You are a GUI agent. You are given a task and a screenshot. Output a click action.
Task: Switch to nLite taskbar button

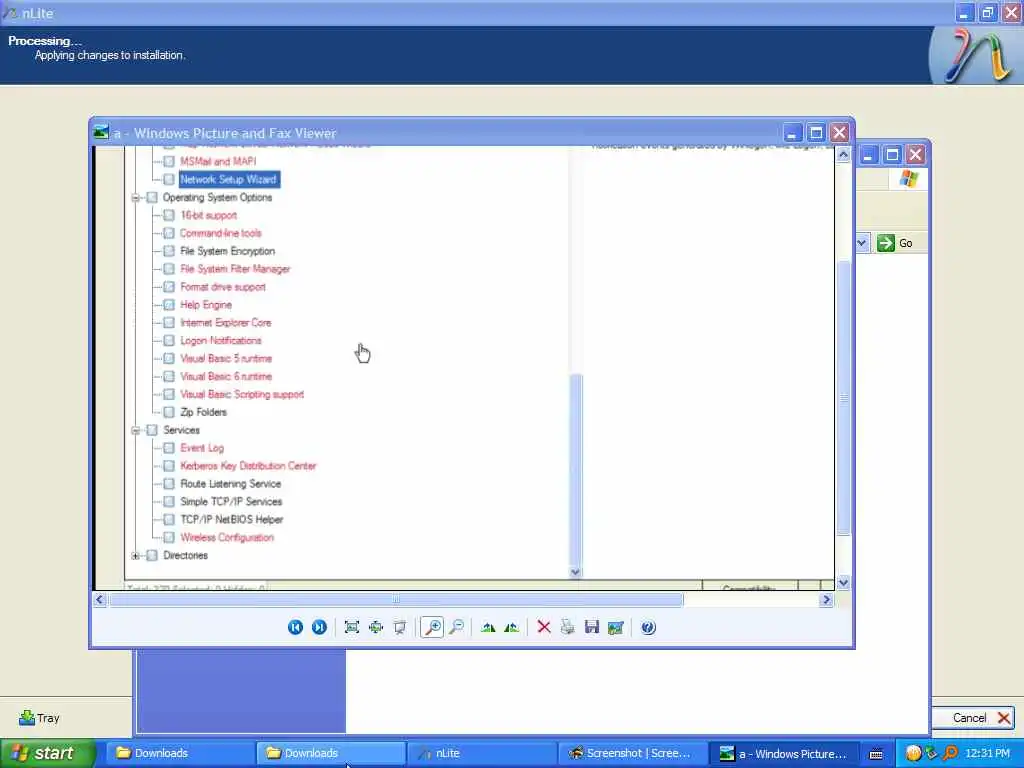(483, 754)
